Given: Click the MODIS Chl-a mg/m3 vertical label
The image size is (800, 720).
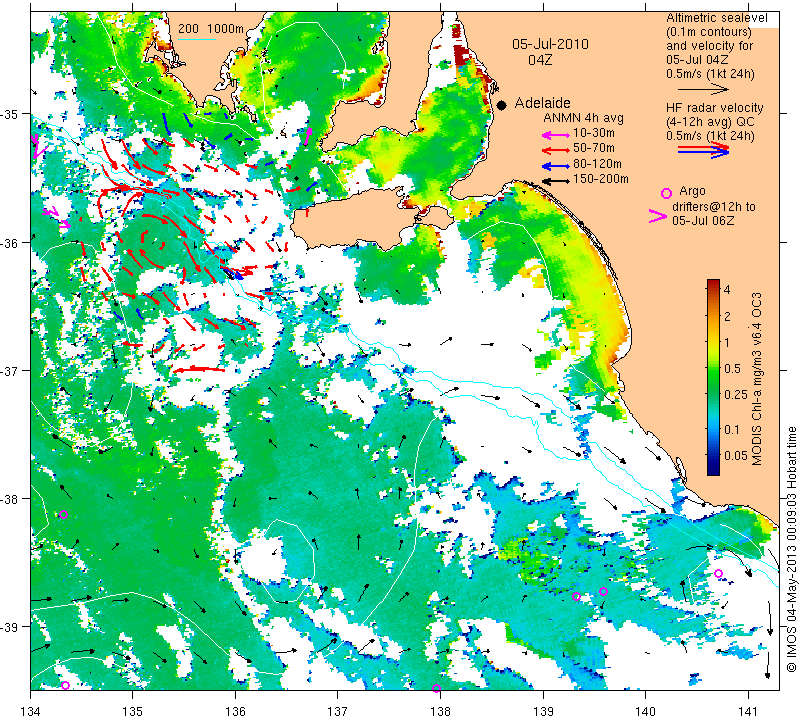Looking at the screenshot, I should click(x=757, y=379).
